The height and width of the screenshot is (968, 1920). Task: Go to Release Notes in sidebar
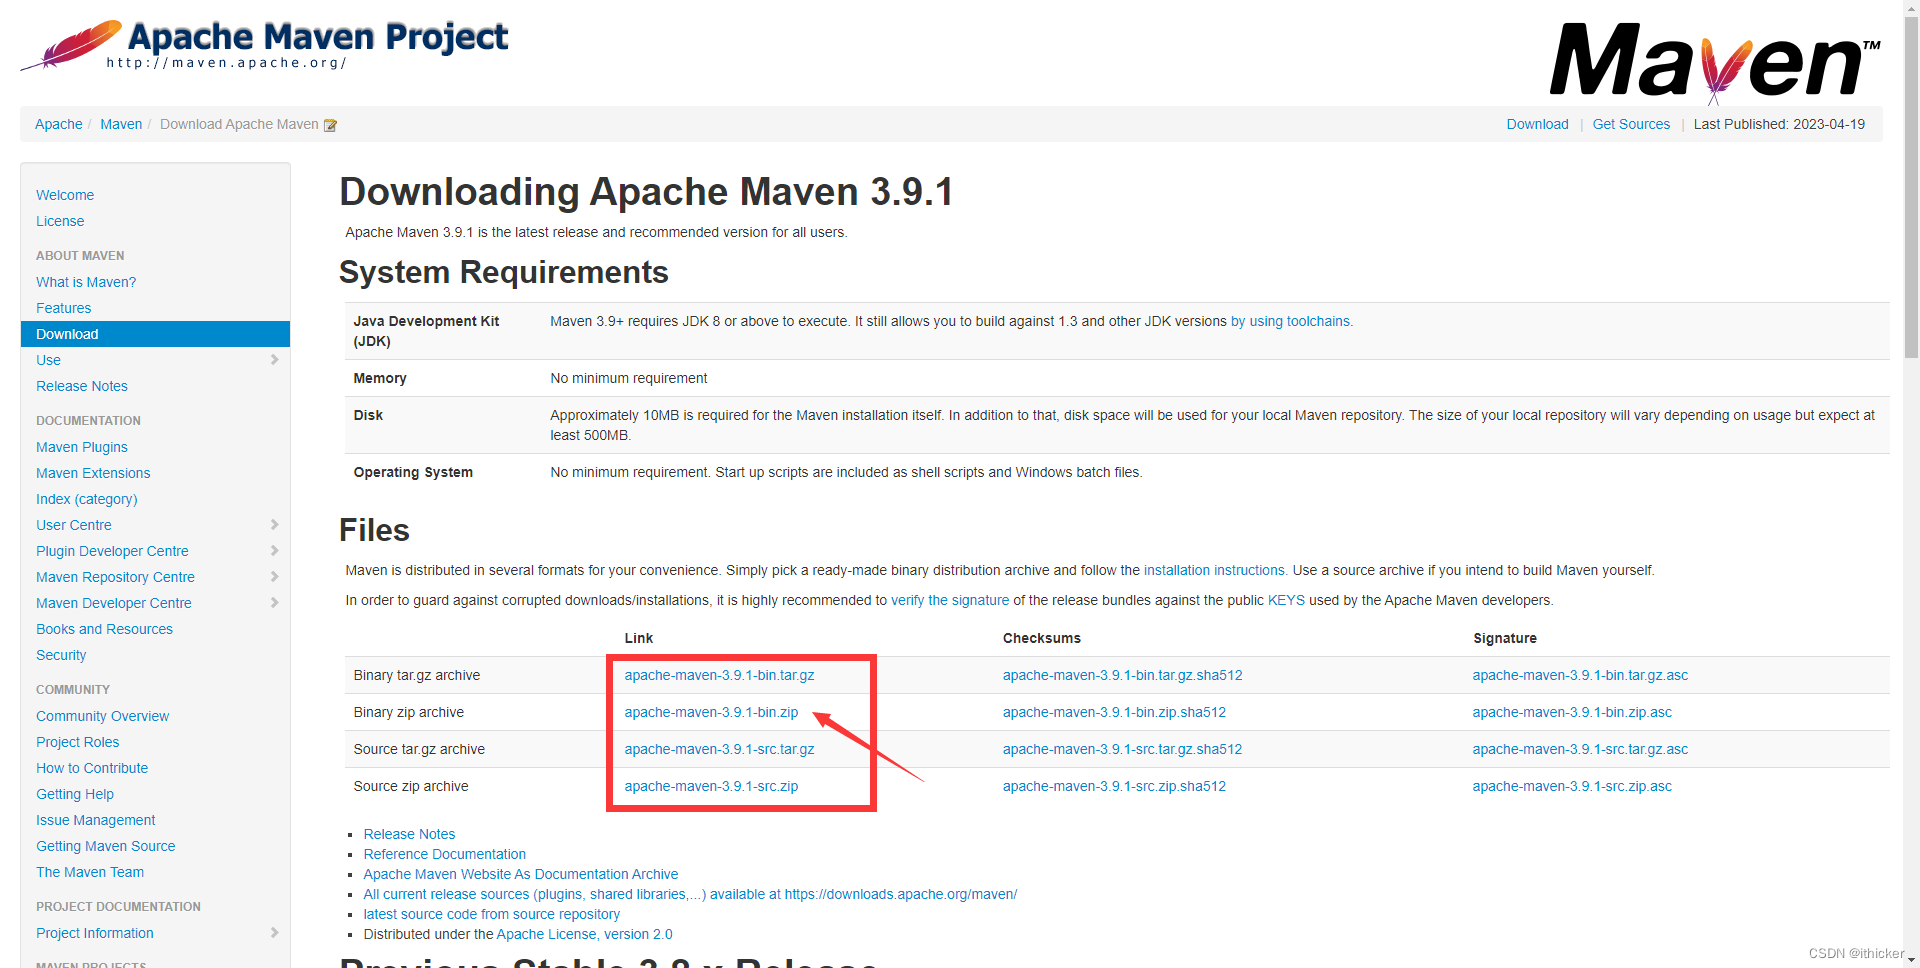click(x=82, y=386)
